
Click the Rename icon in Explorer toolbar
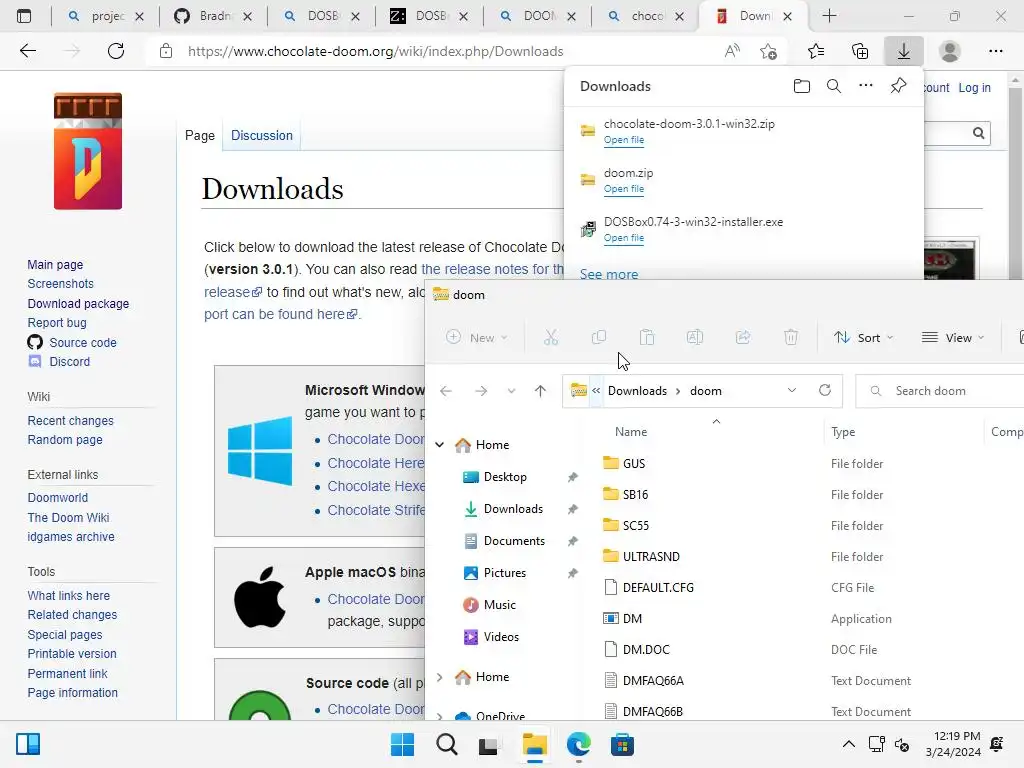[695, 337]
